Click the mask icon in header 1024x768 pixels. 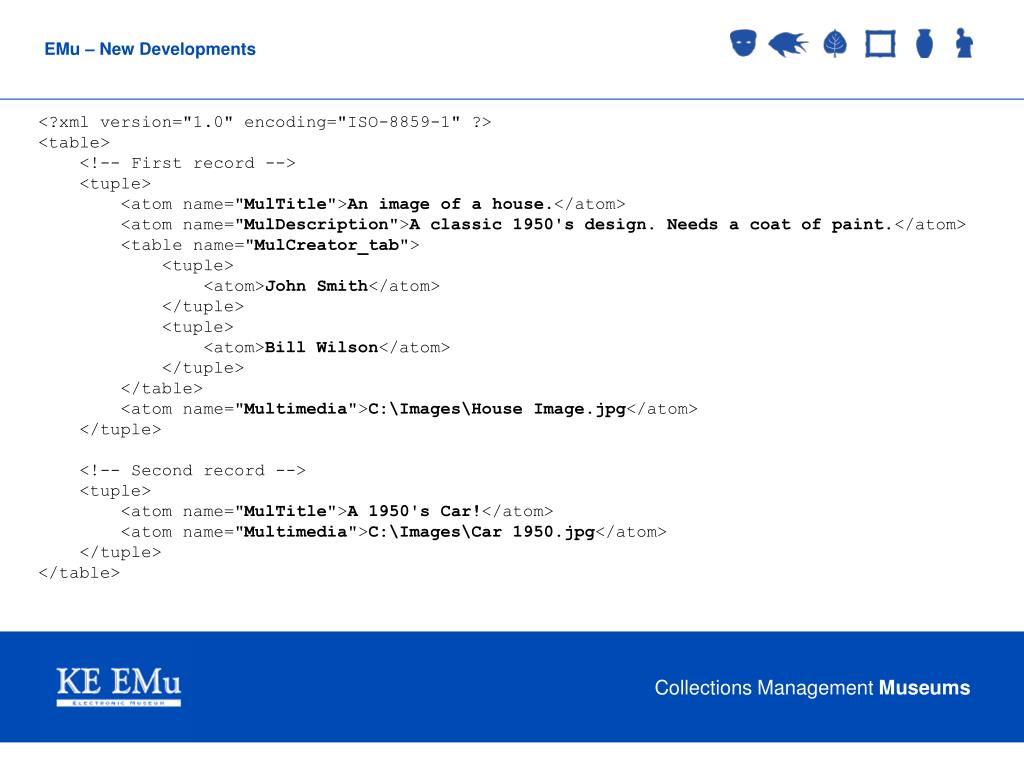(x=743, y=44)
